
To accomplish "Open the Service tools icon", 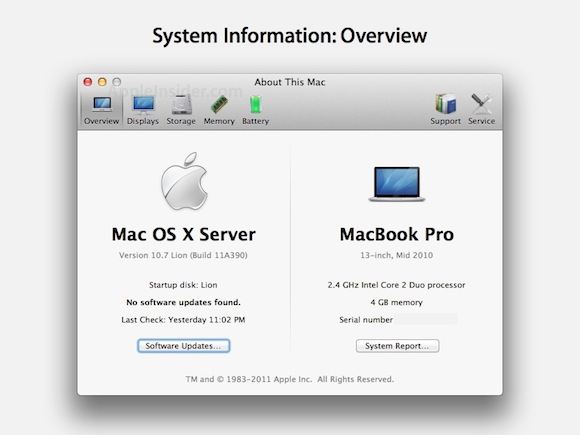I will (x=481, y=104).
